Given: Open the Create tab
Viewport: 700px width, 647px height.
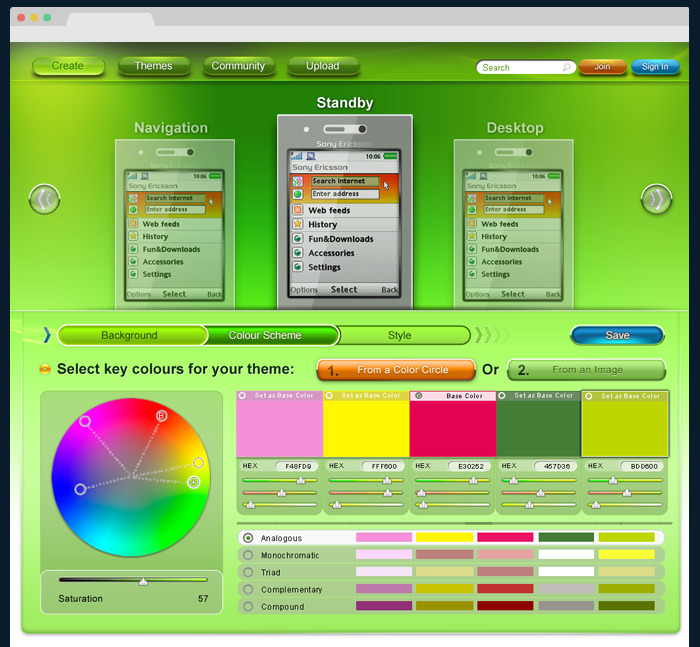Looking at the screenshot, I should (x=68, y=66).
